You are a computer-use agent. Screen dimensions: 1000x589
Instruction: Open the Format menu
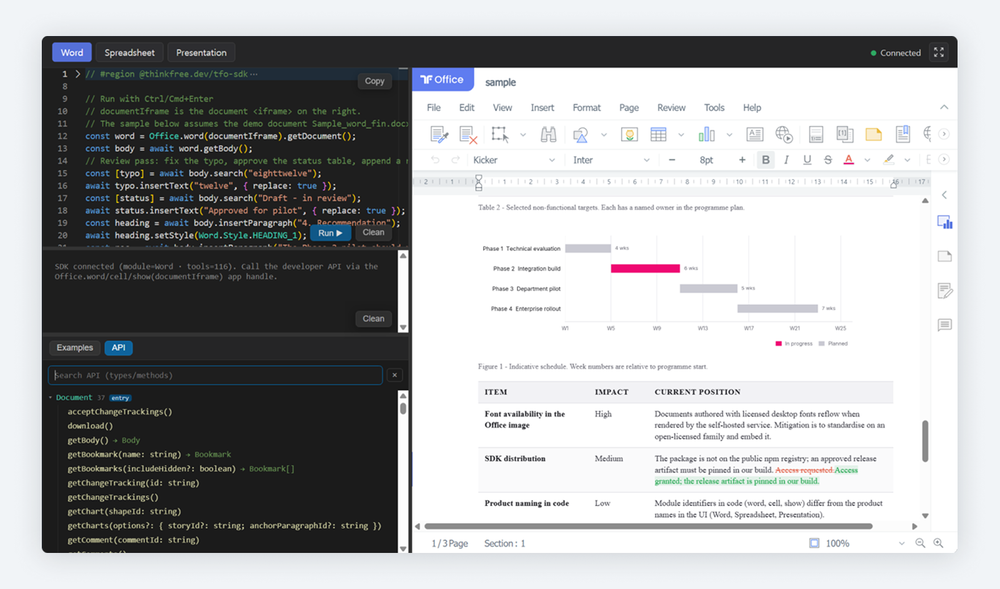pos(586,108)
